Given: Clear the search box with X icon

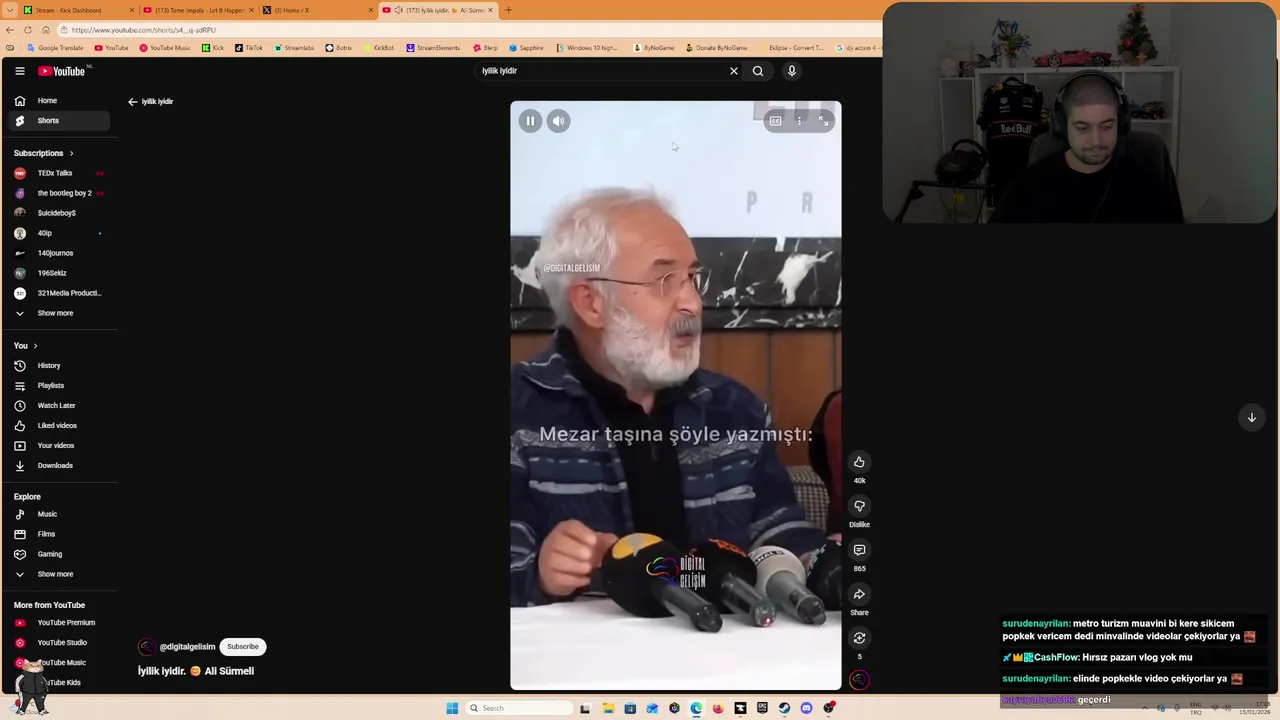Looking at the screenshot, I should (x=734, y=71).
